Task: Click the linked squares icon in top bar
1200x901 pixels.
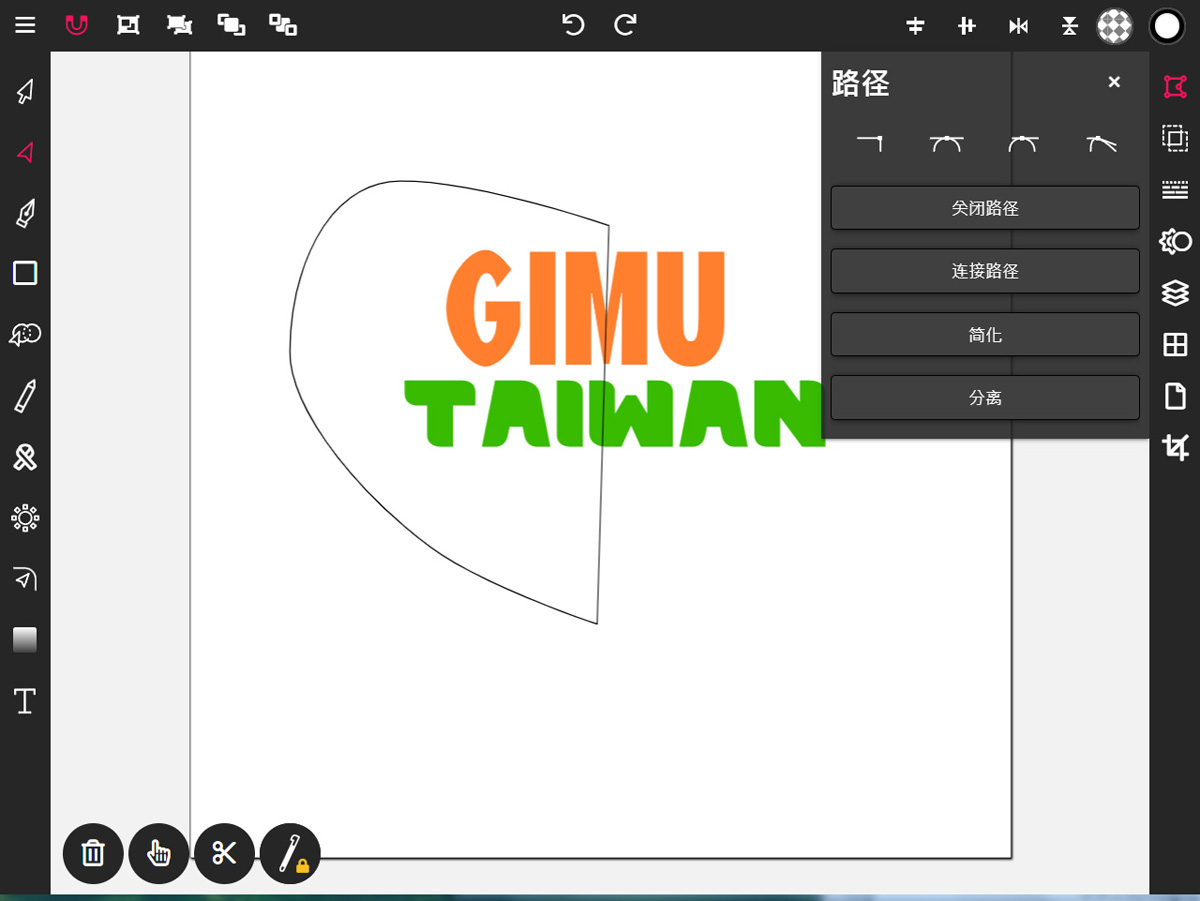Action: click(284, 25)
